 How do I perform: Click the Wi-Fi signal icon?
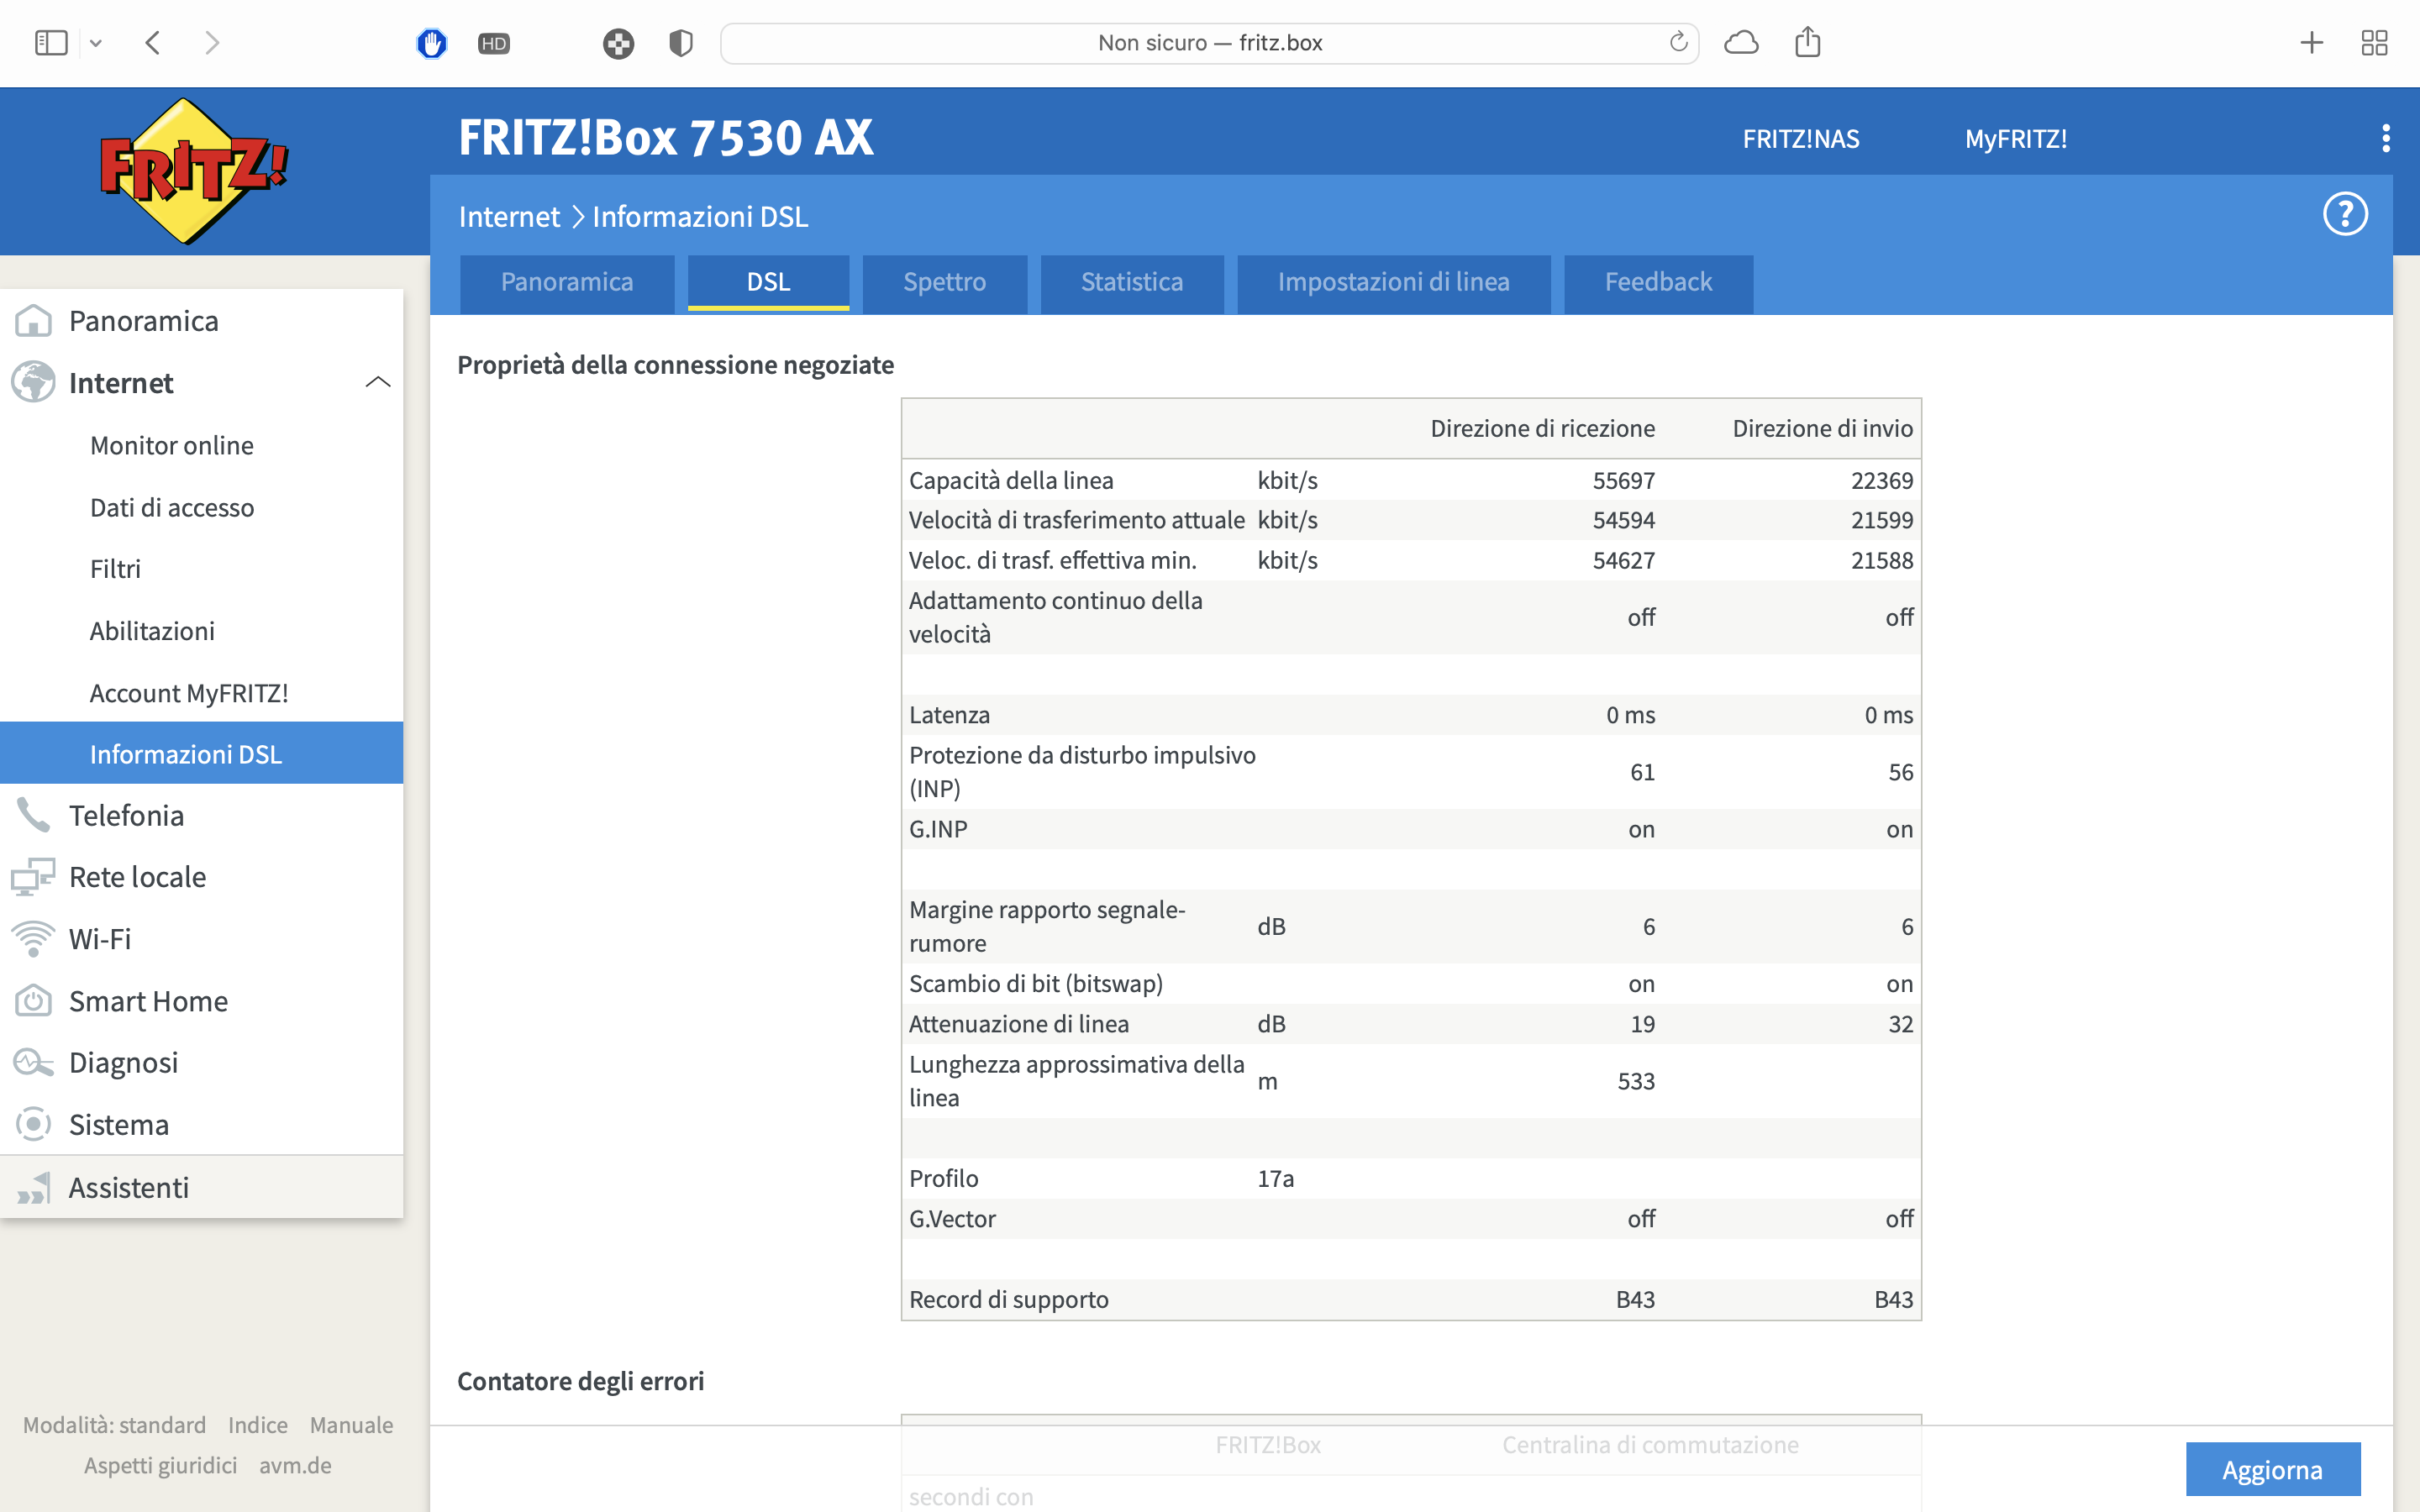33,939
